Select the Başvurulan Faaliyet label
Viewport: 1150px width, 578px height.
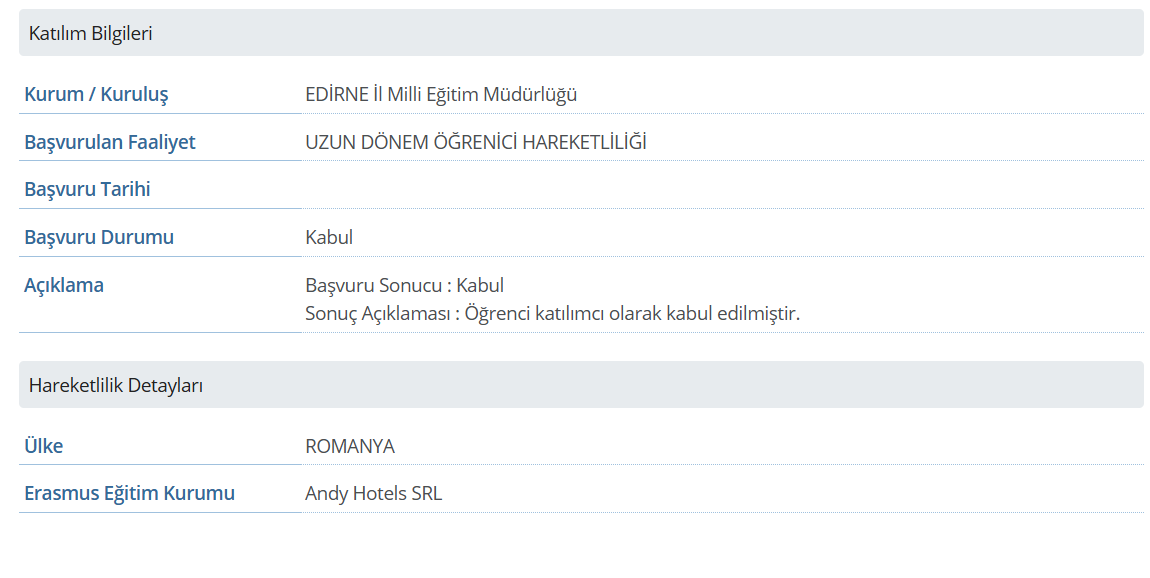(110, 142)
